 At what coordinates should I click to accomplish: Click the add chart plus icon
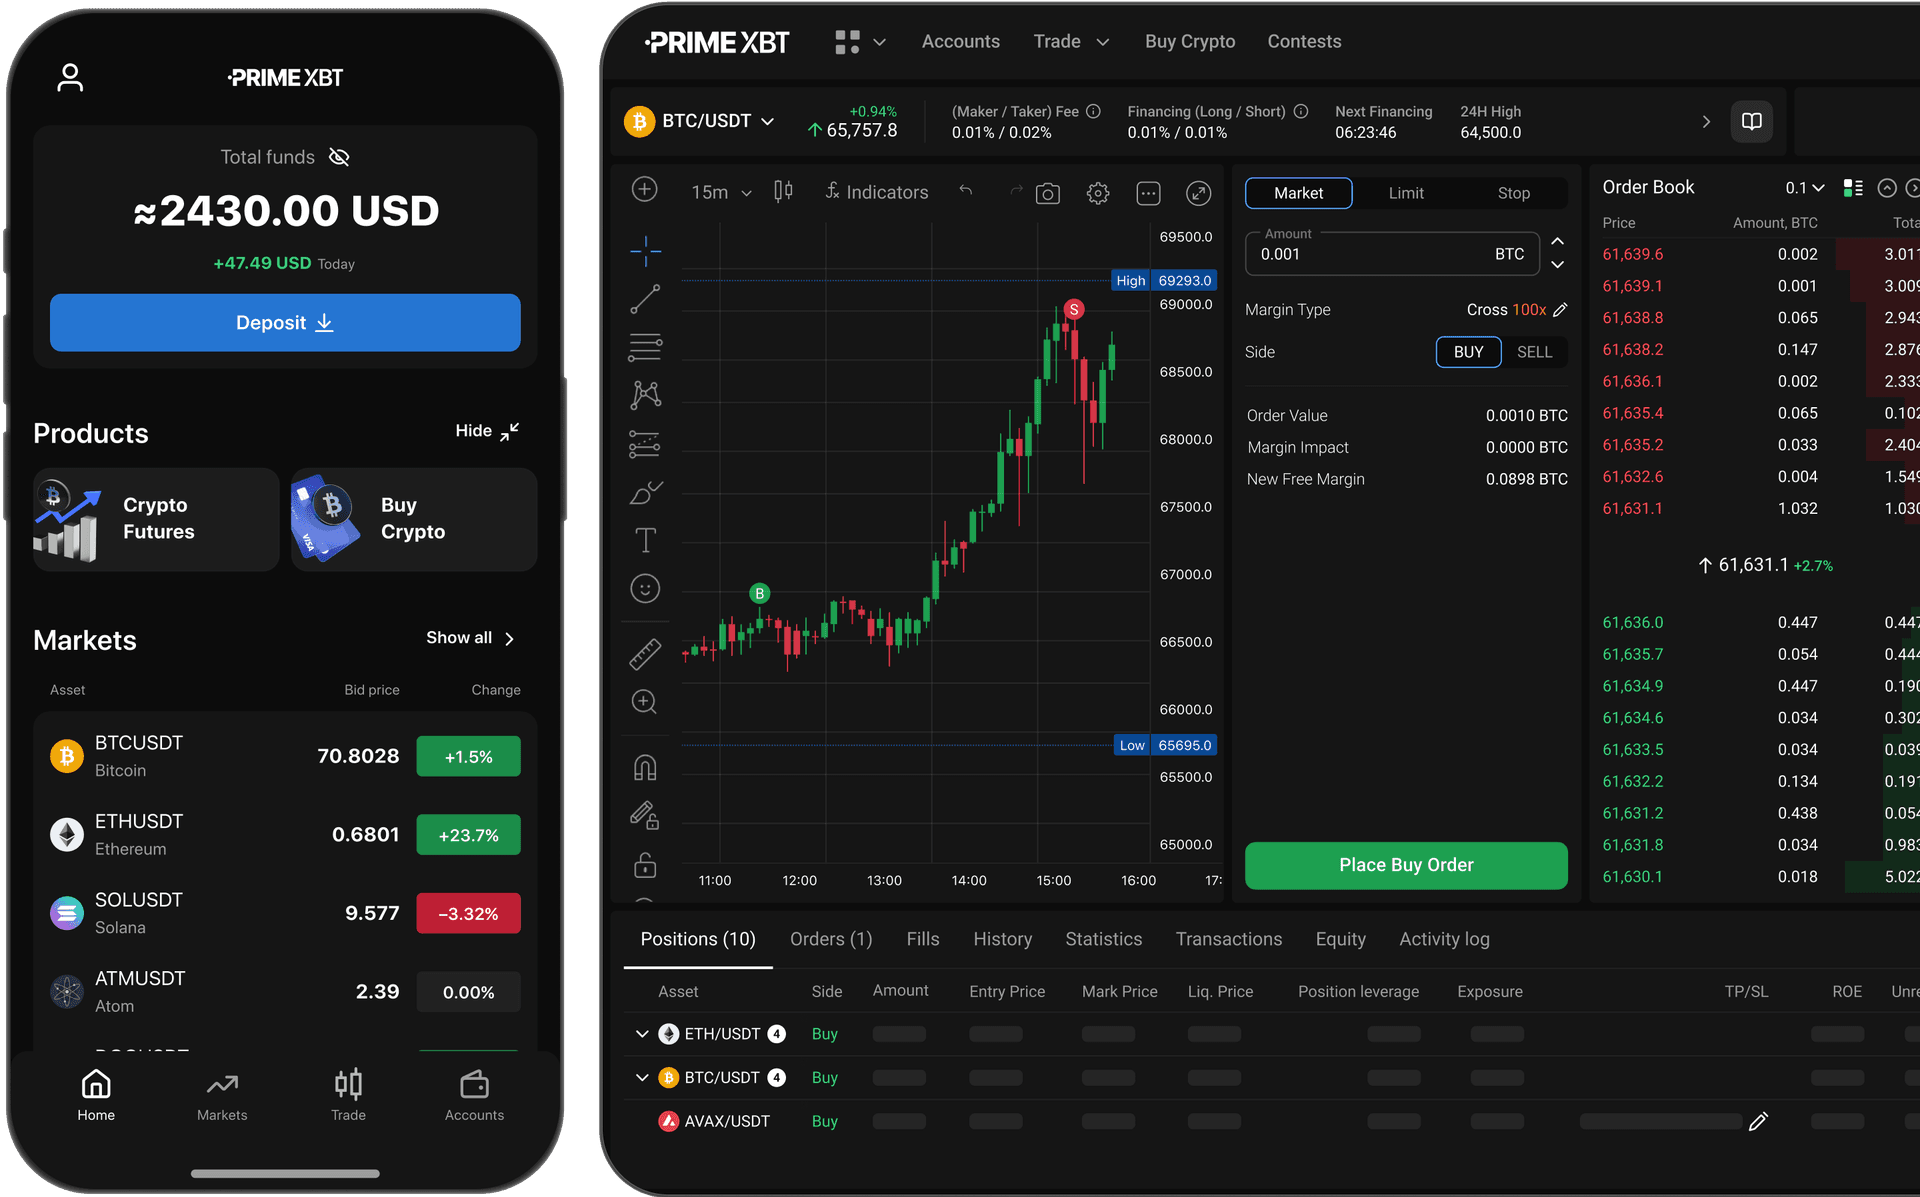click(645, 189)
